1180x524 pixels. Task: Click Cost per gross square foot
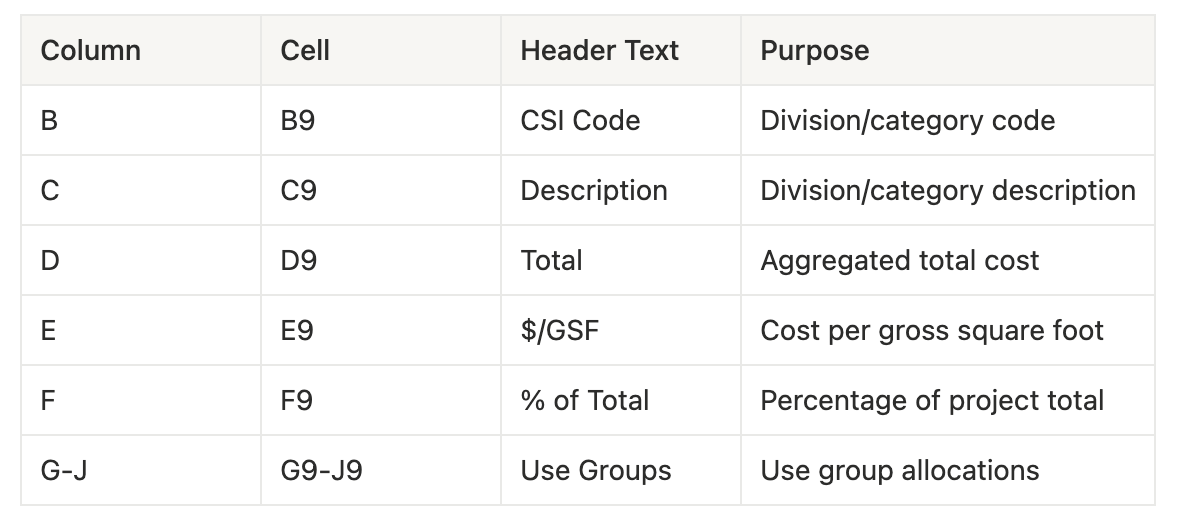pos(932,331)
